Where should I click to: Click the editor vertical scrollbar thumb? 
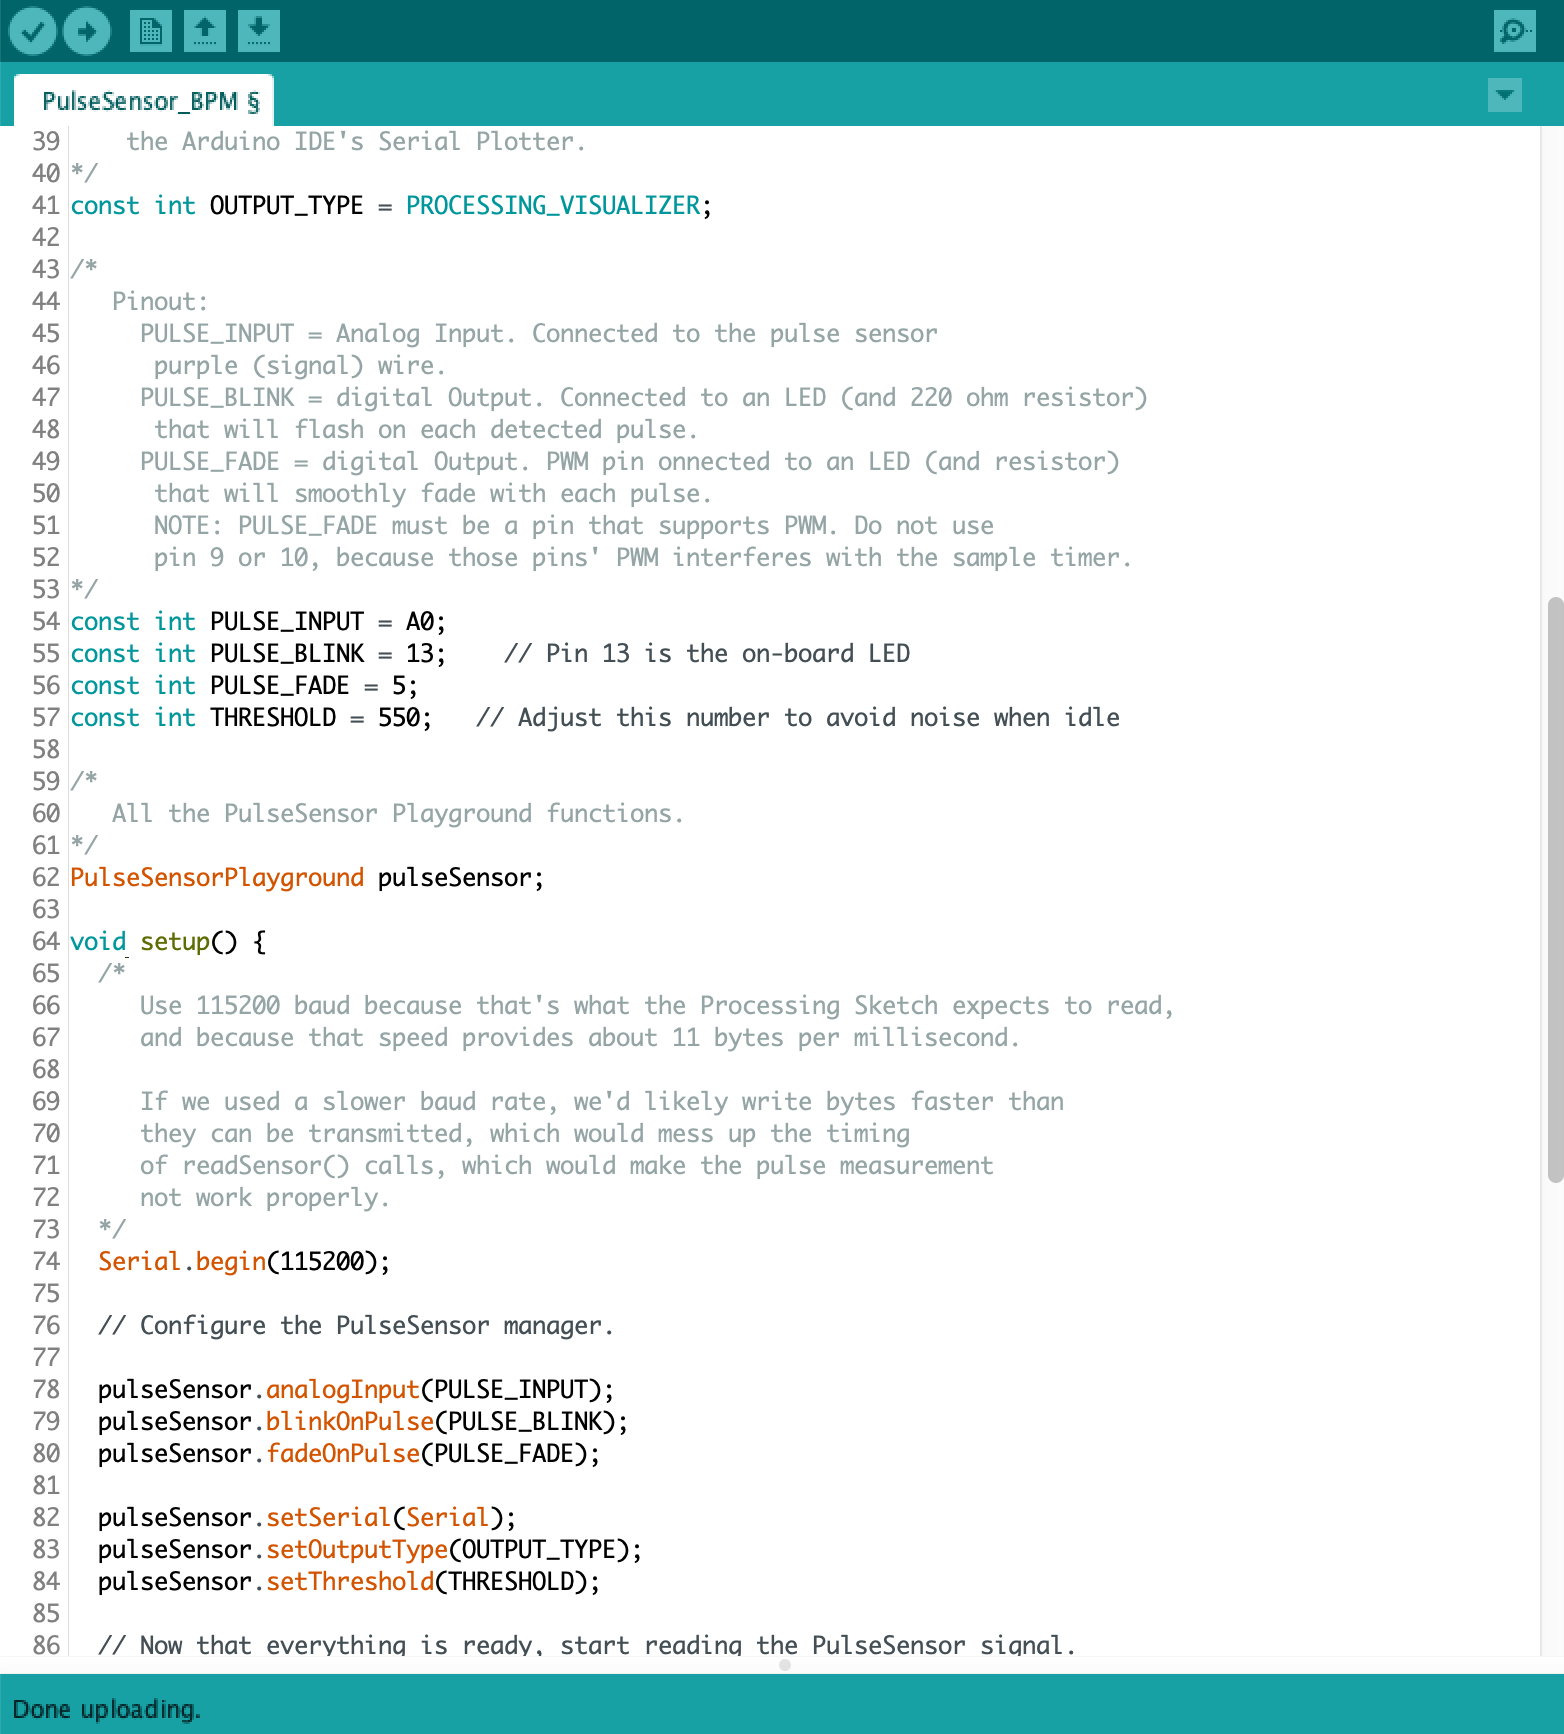(x=1554, y=890)
